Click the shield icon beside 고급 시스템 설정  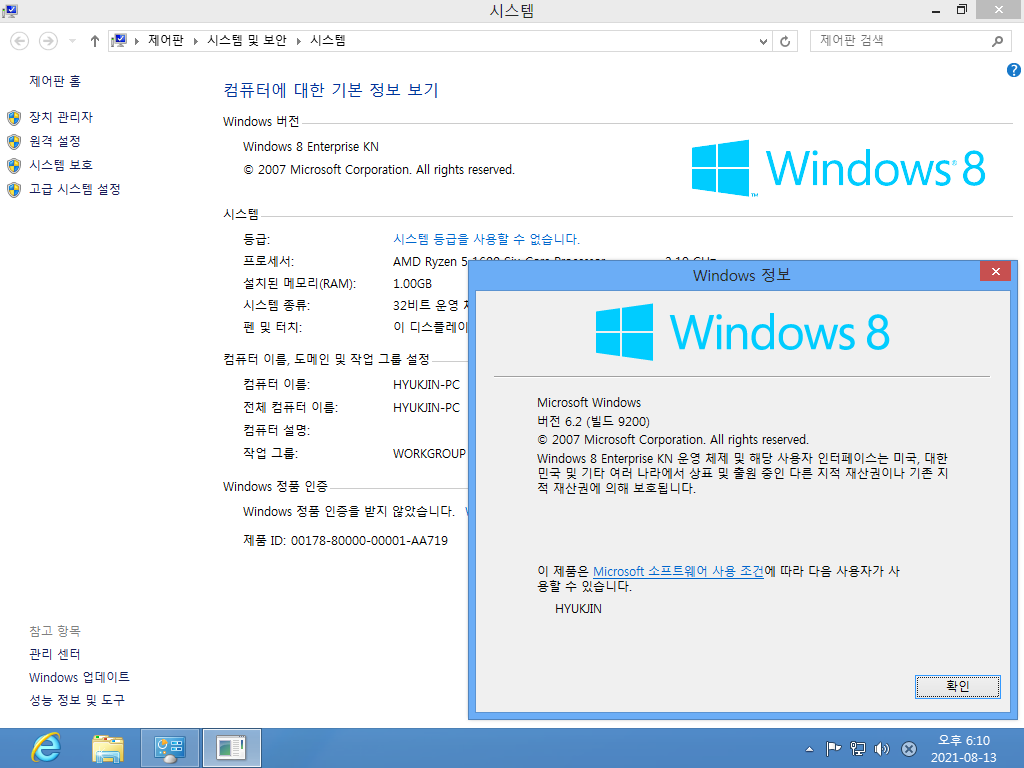point(14,190)
